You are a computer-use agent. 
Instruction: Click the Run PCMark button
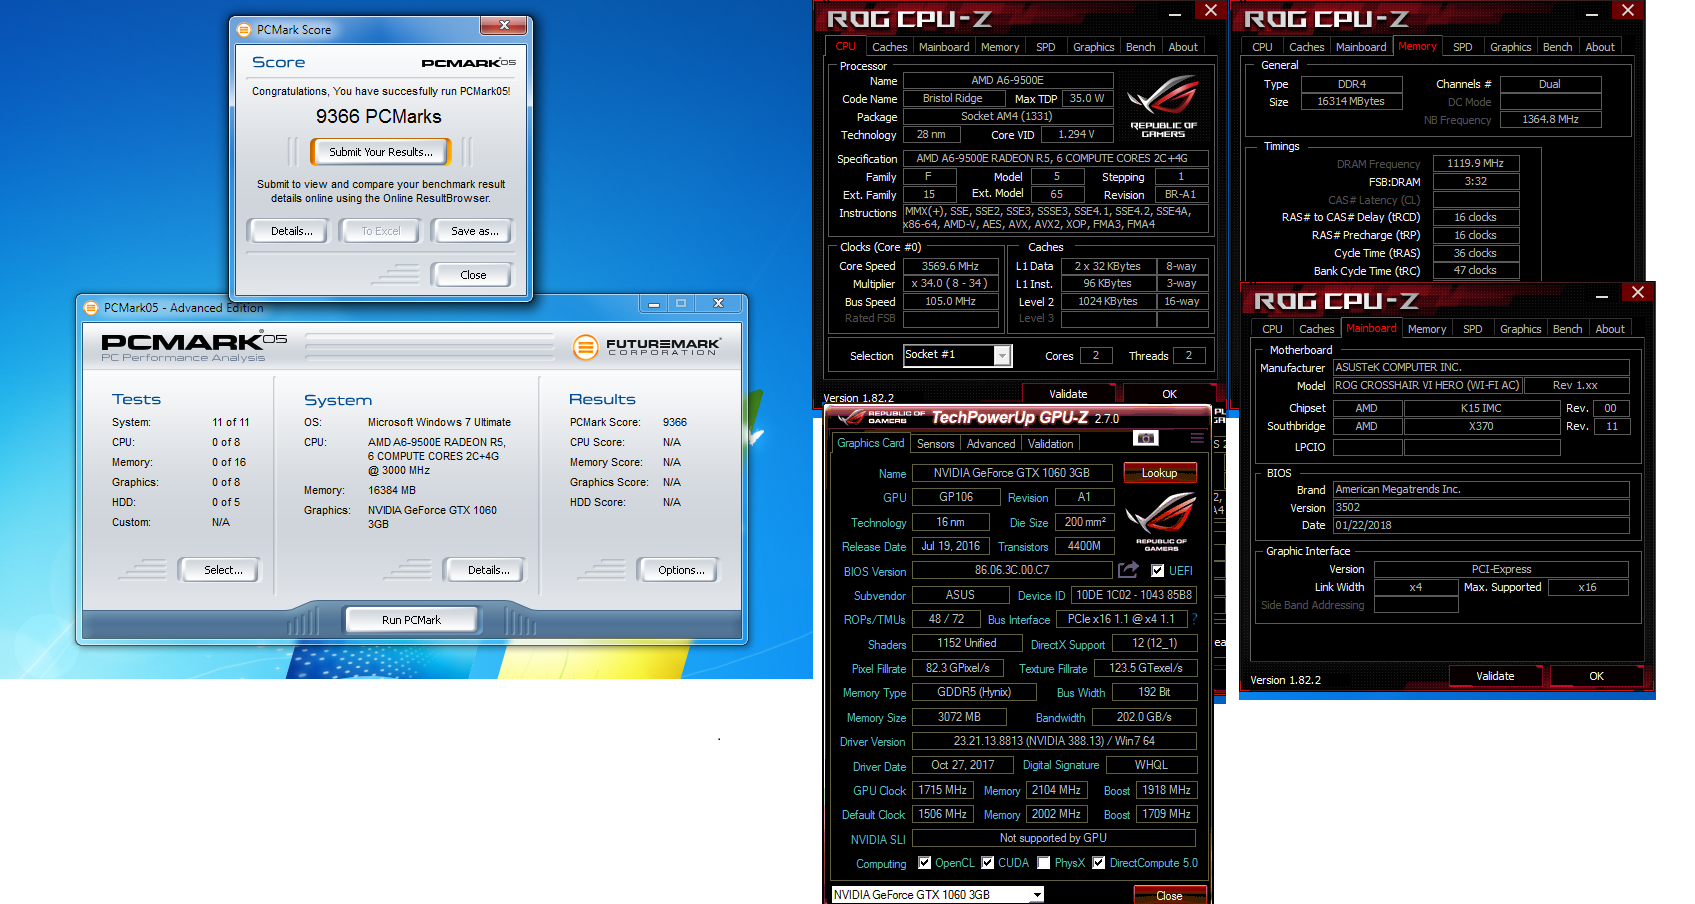(x=412, y=620)
